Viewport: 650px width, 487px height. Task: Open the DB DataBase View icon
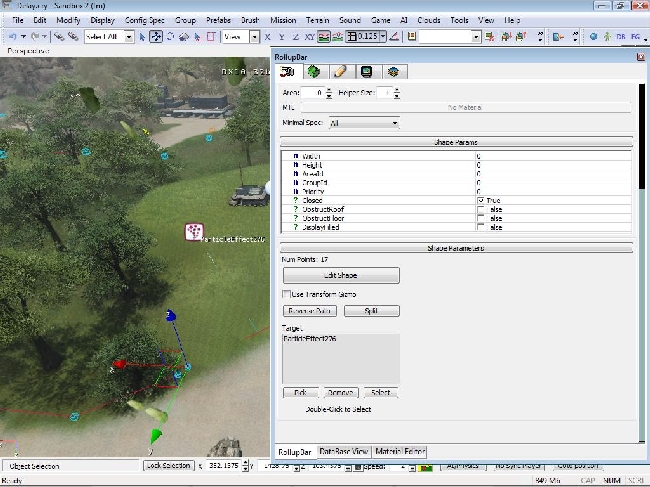[621, 37]
